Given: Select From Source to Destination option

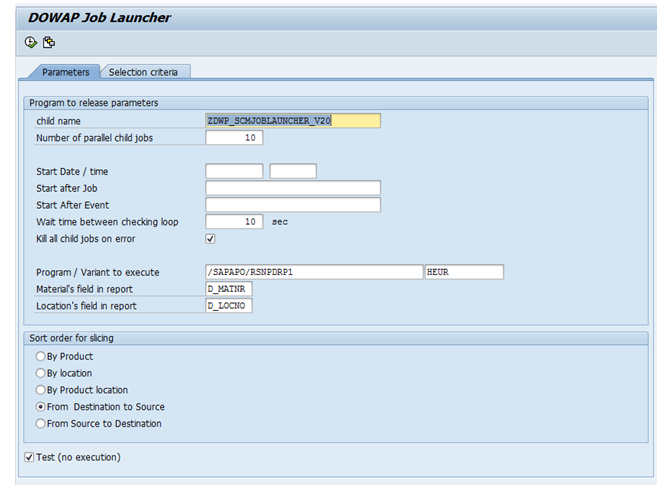Looking at the screenshot, I should click(40, 424).
